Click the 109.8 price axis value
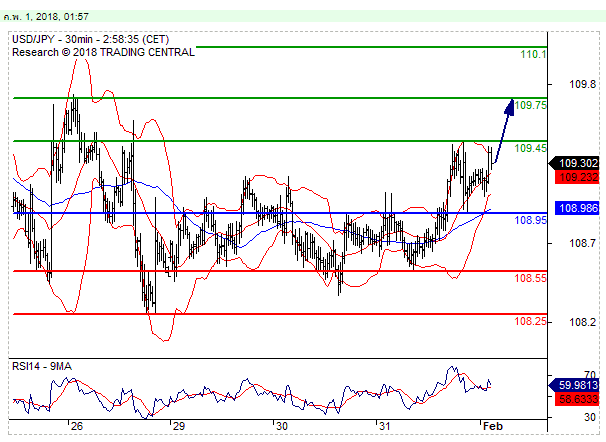Viewport: 606px width, 442px height. (x=582, y=84)
